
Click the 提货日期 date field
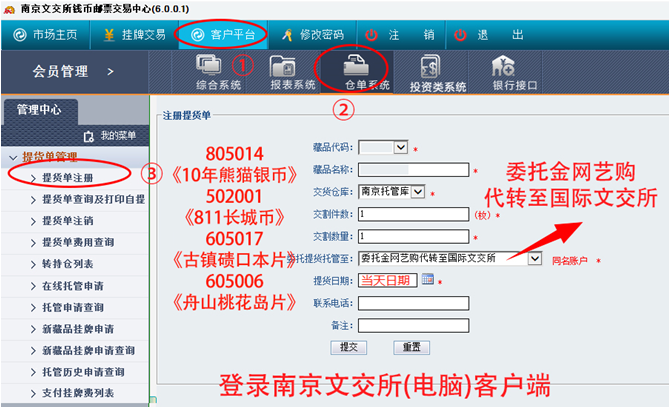click(387, 281)
